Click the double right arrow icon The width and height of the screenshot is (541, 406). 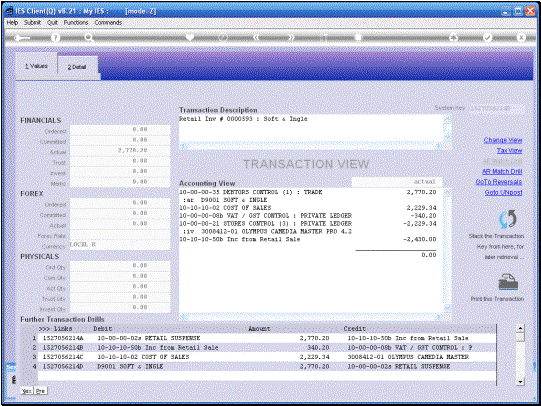point(291,37)
